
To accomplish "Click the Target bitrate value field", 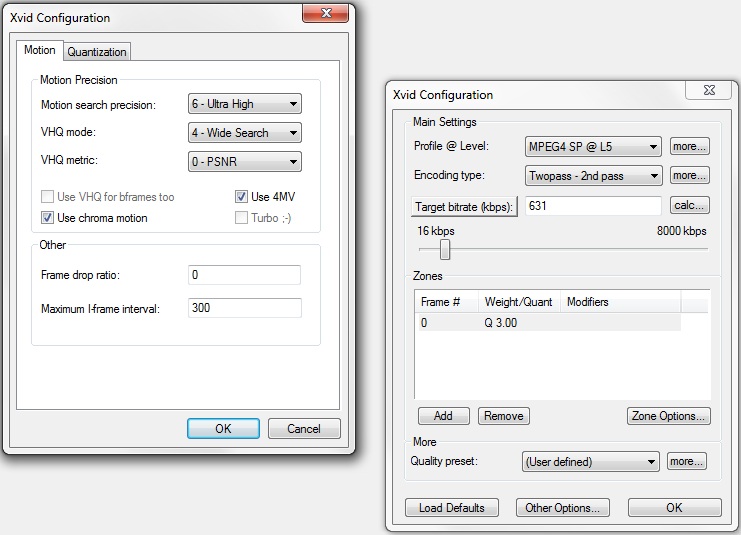I will coord(593,206).
